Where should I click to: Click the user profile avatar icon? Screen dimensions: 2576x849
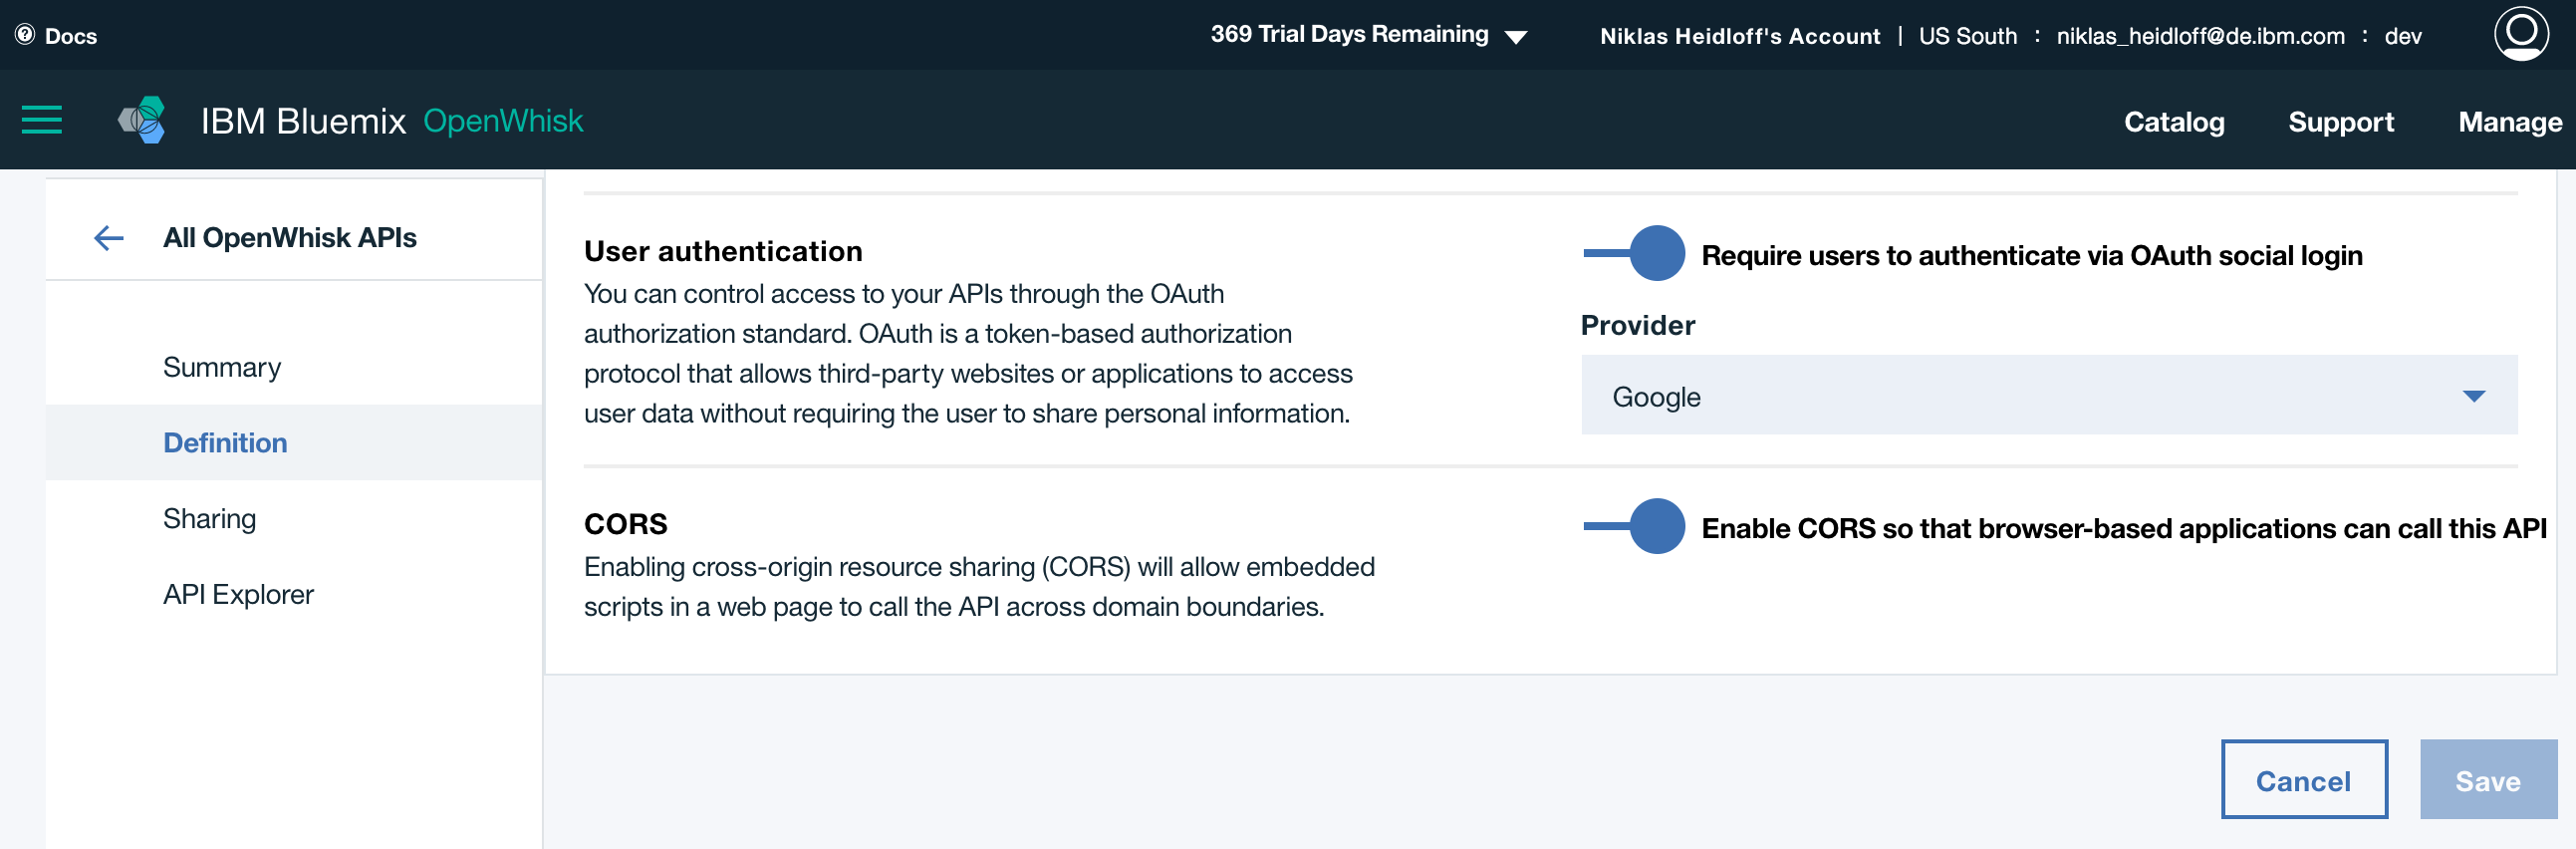click(x=2521, y=33)
